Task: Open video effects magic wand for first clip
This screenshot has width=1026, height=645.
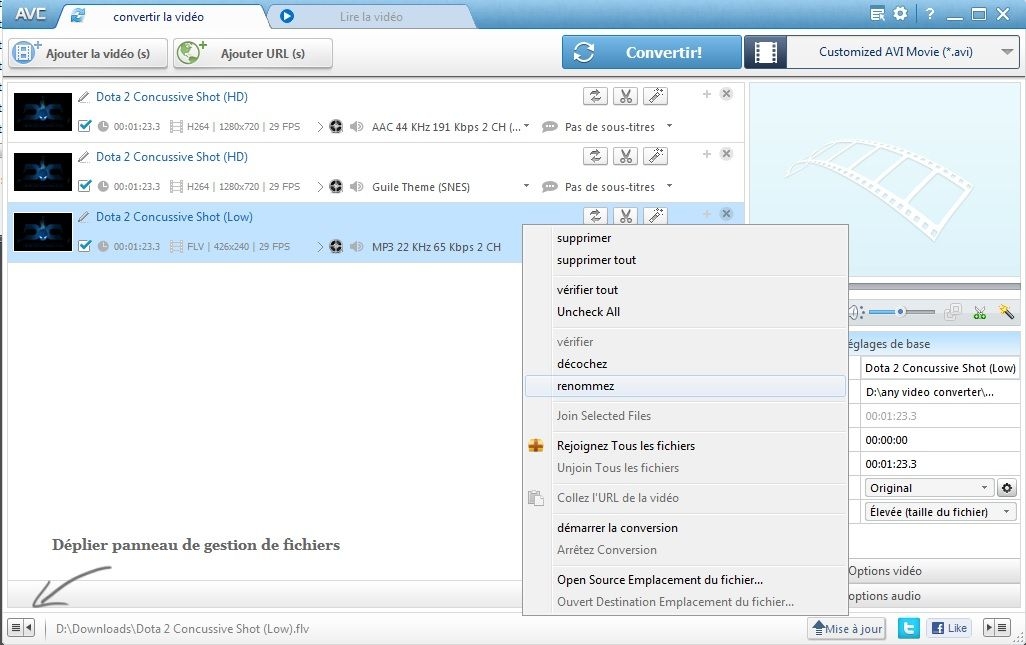Action: [x=657, y=95]
